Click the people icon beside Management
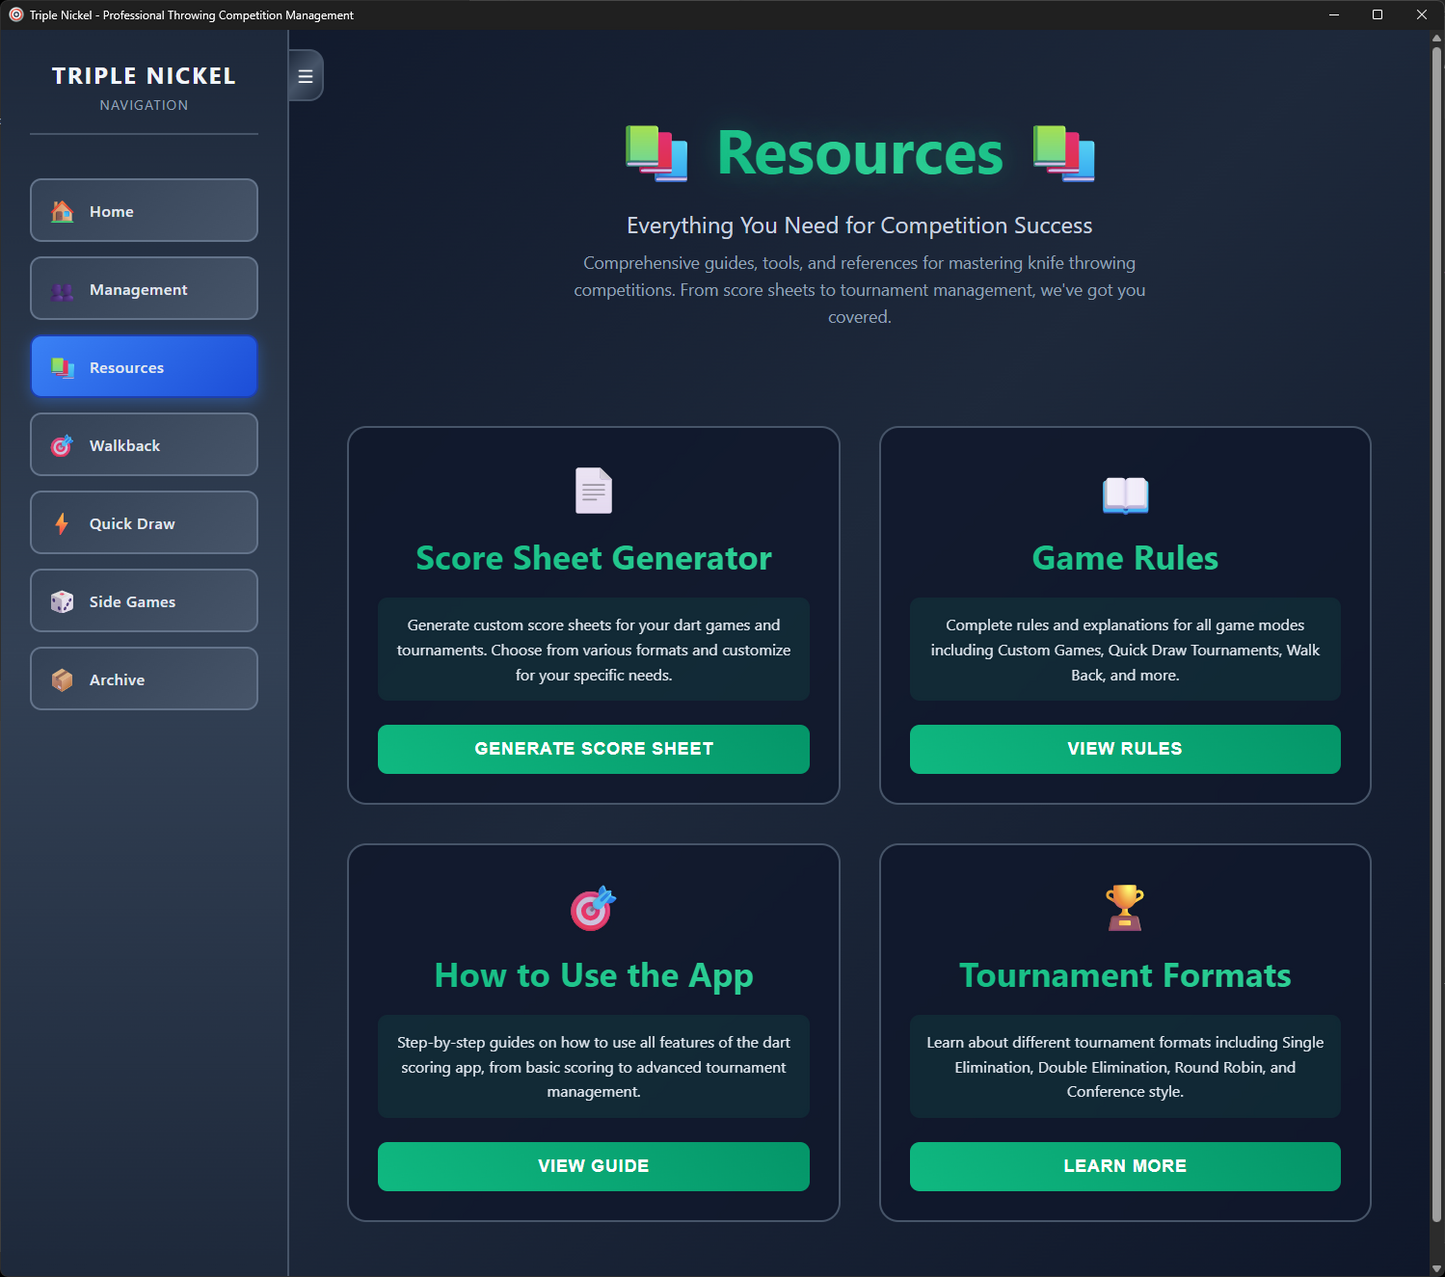 click(x=62, y=290)
